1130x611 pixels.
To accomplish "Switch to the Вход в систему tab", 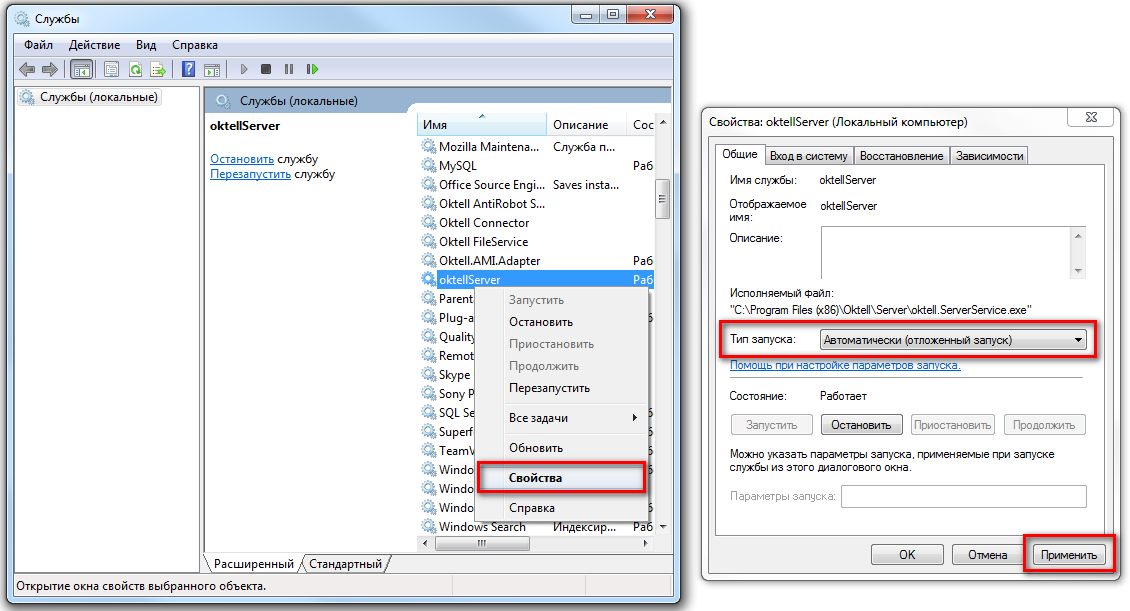I will point(809,156).
